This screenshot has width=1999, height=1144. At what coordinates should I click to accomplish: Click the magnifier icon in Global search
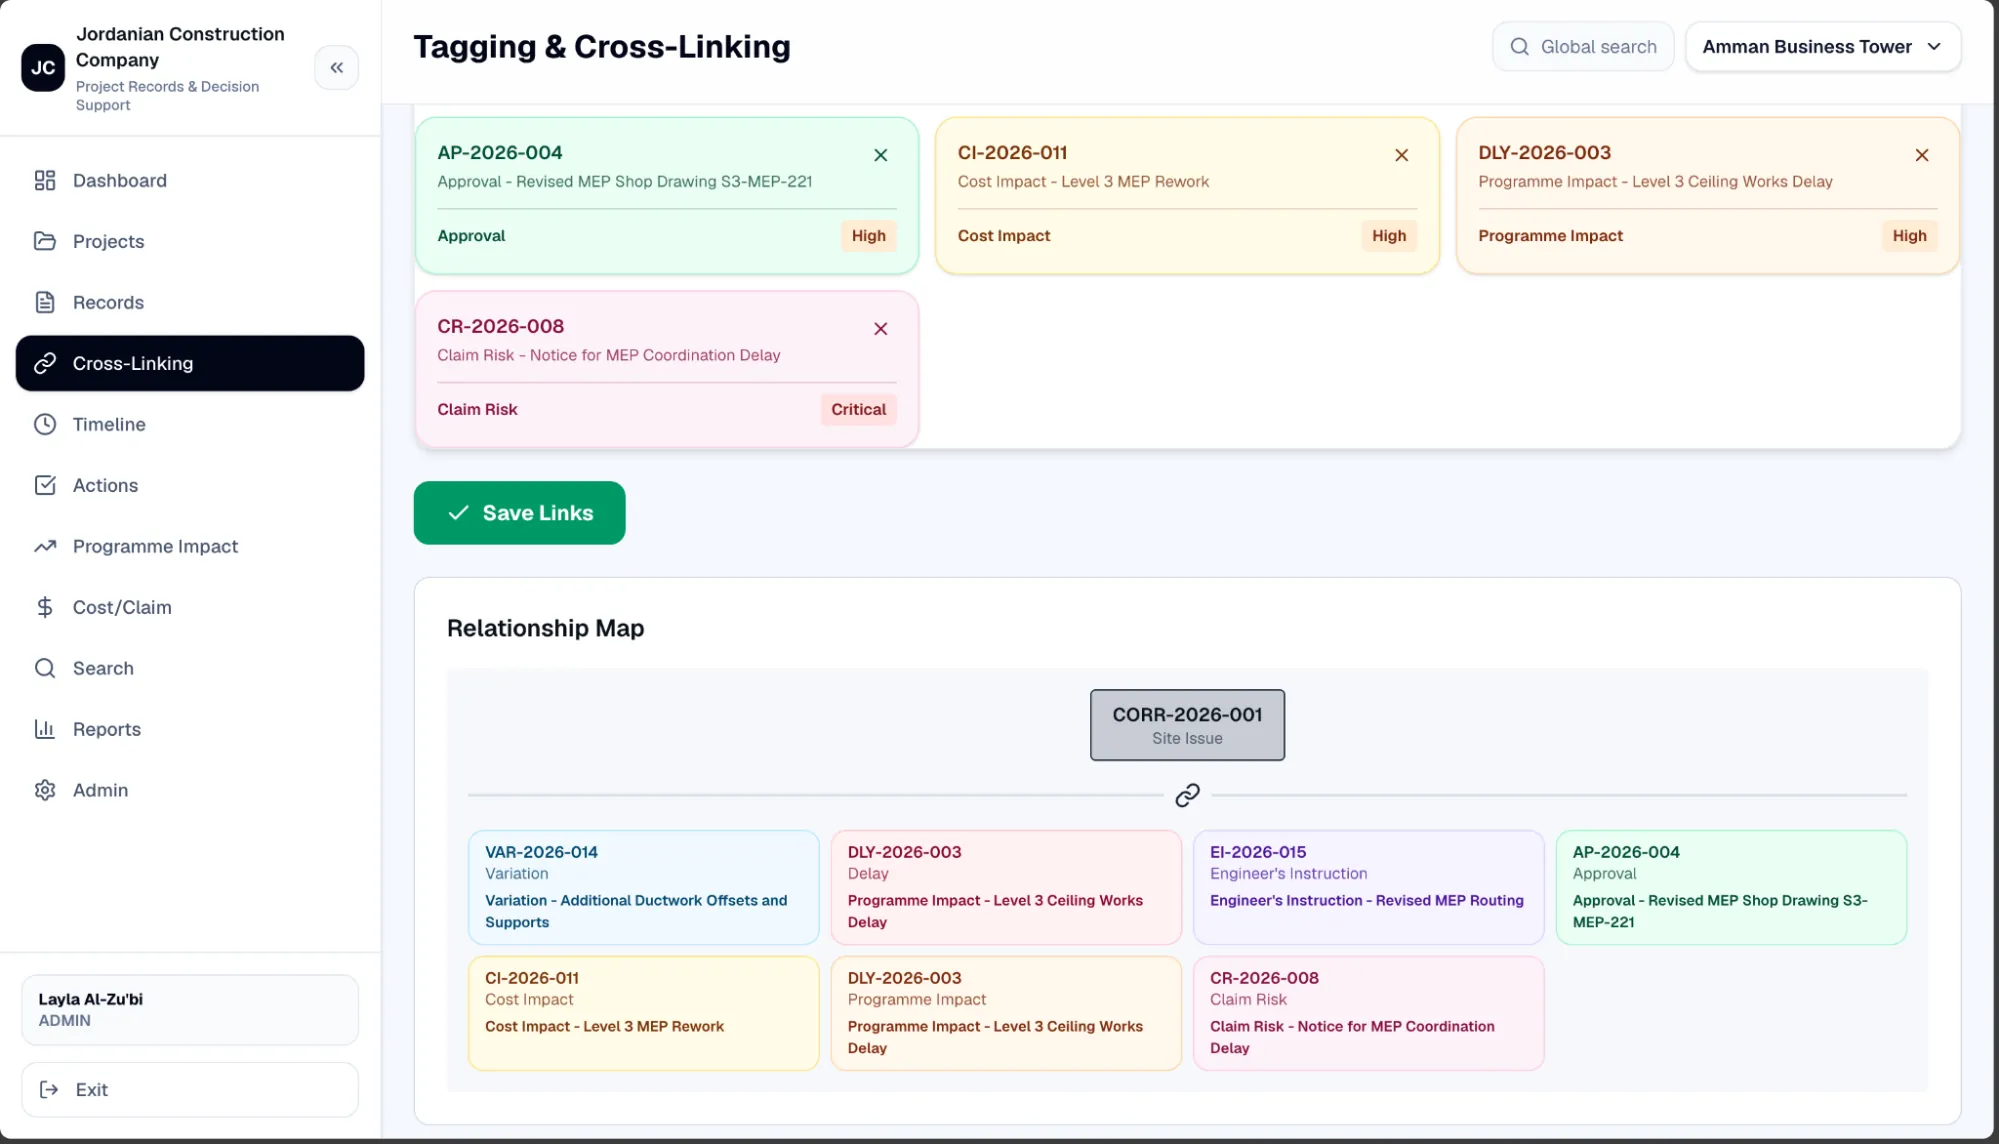1520,47
